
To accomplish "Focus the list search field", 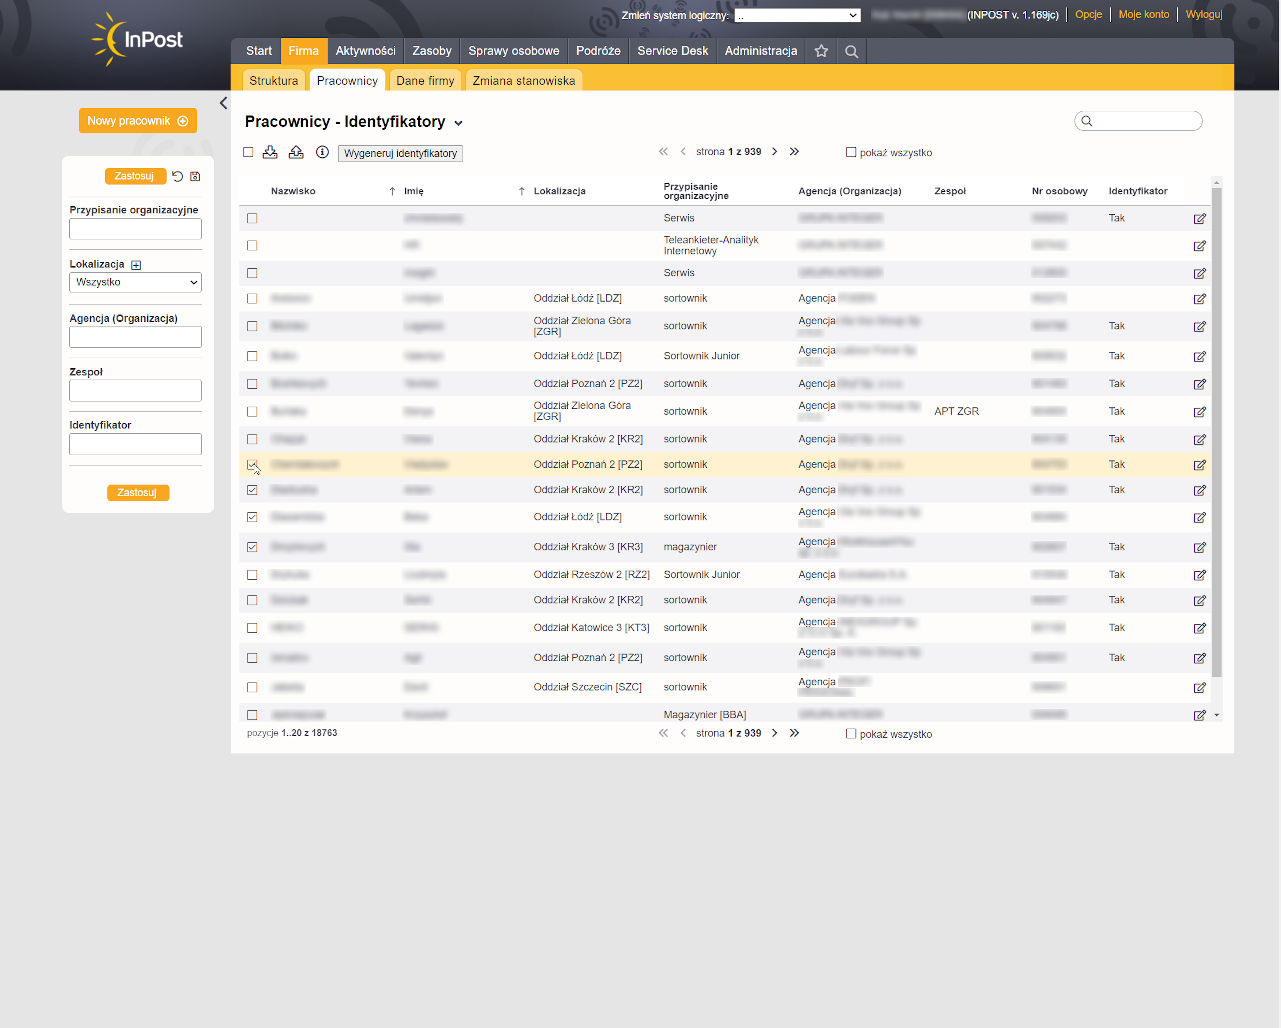I will (1138, 121).
